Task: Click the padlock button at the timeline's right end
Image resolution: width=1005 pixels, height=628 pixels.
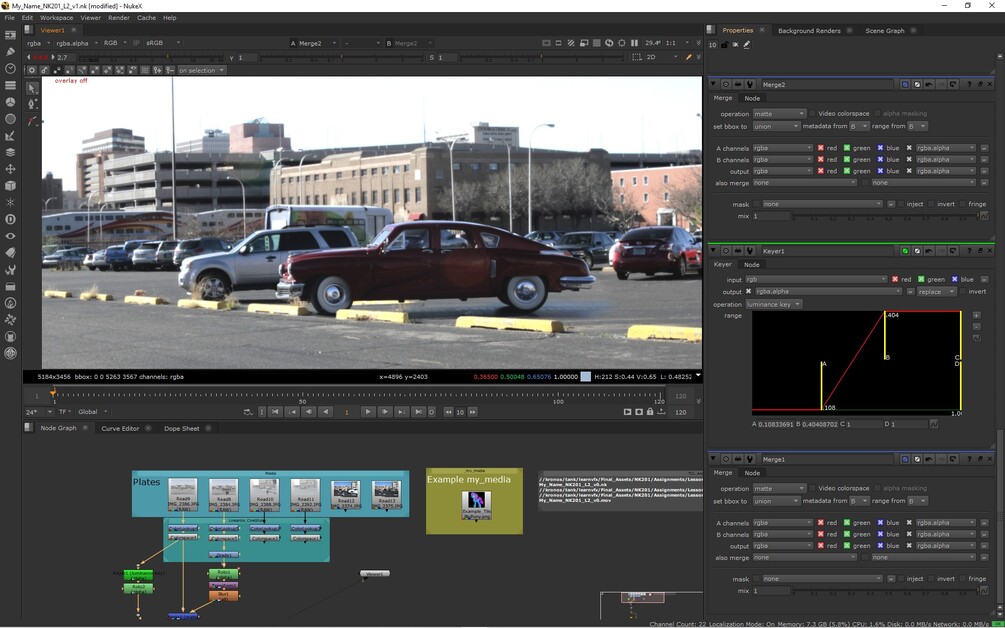Action: (x=650, y=411)
